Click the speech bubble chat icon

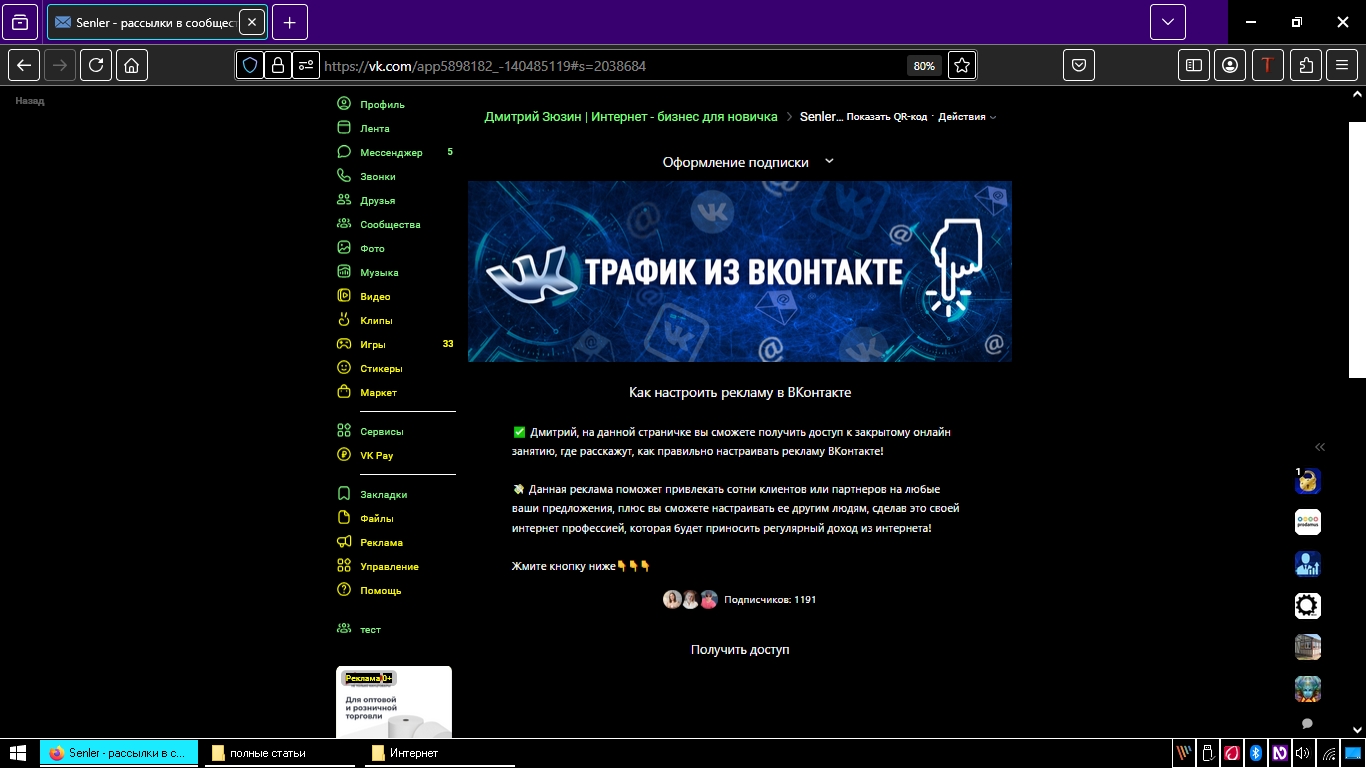click(1307, 723)
